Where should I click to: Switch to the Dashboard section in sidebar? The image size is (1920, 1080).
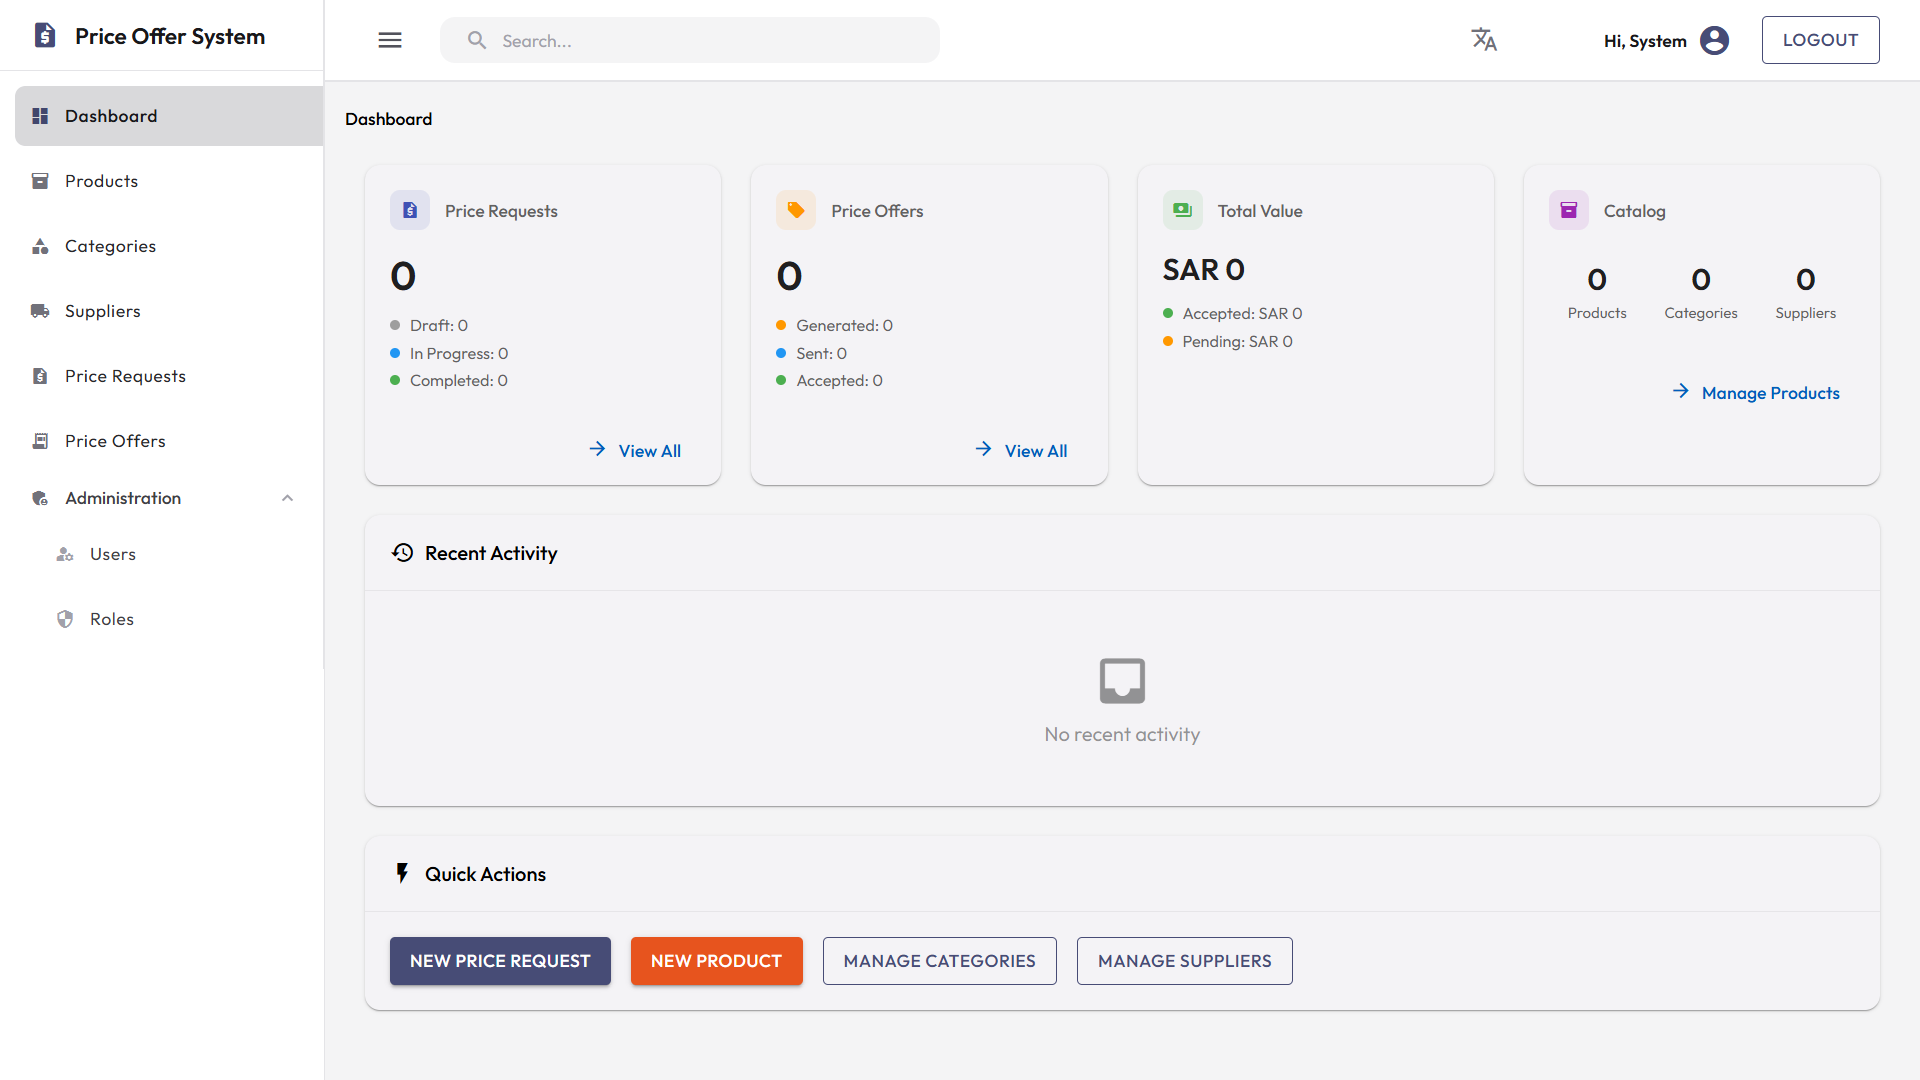pos(110,115)
